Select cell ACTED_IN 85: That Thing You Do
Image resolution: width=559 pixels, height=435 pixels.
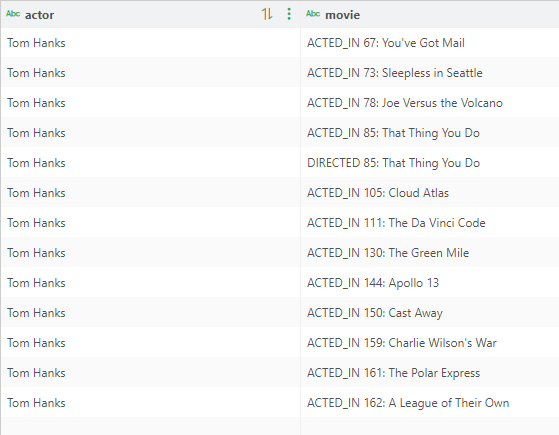(x=430, y=133)
